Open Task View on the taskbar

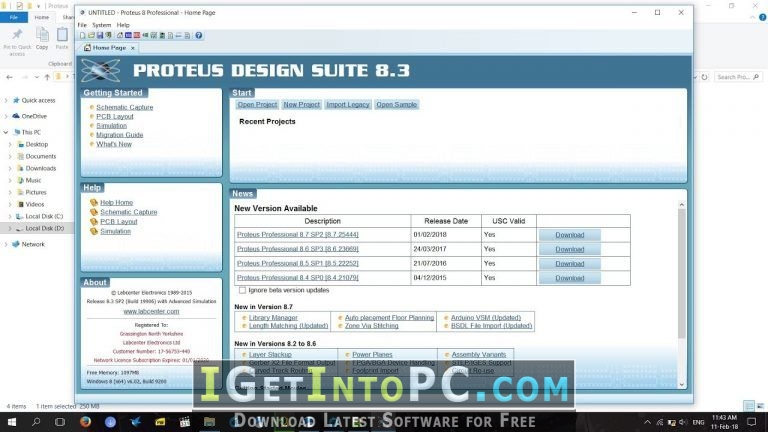coord(60,421)
